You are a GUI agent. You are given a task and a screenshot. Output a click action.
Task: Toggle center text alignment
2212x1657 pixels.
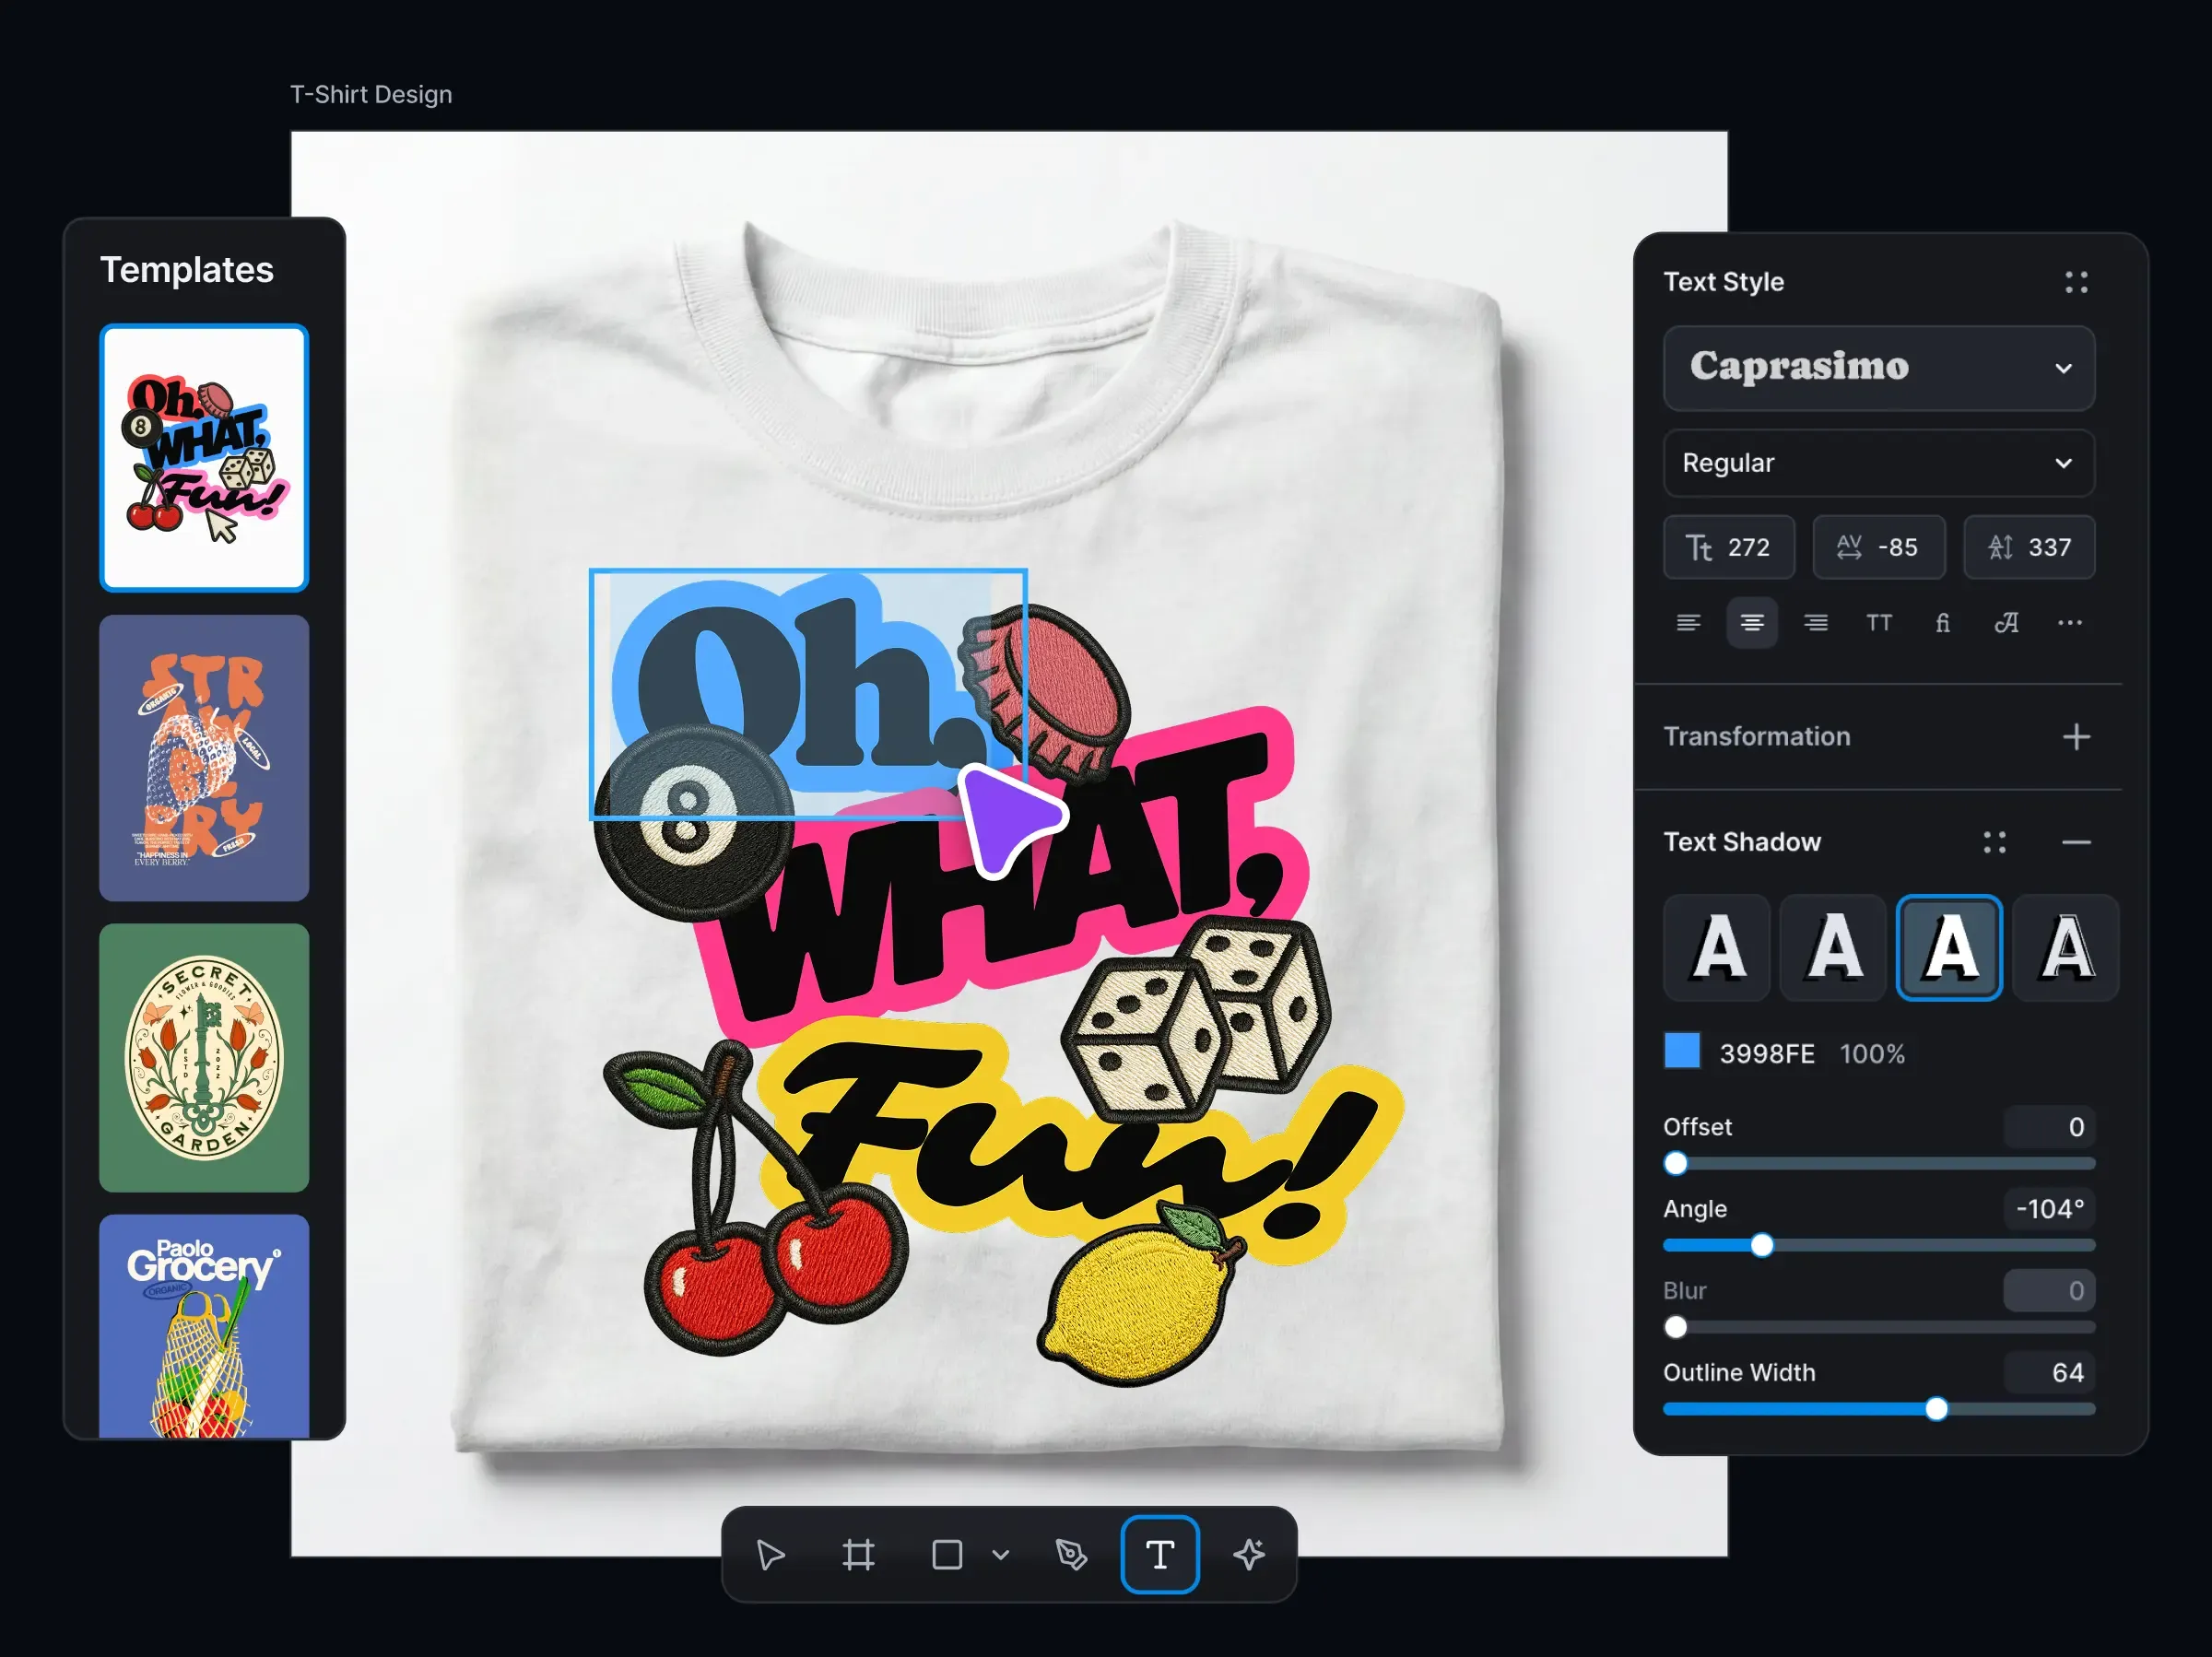point(1752,623)
